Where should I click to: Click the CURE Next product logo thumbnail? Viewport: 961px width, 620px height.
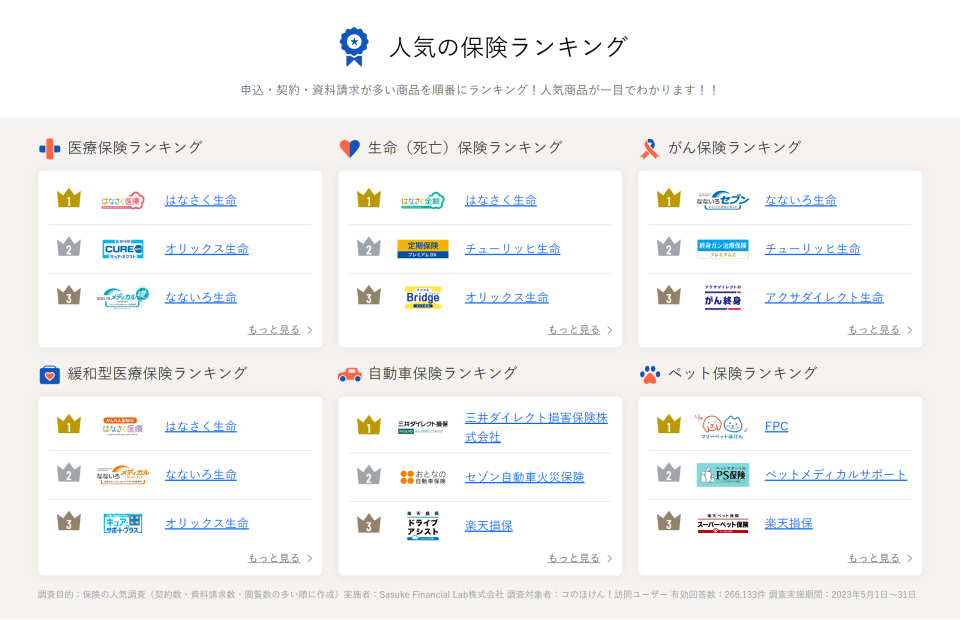tap(123, 249)
